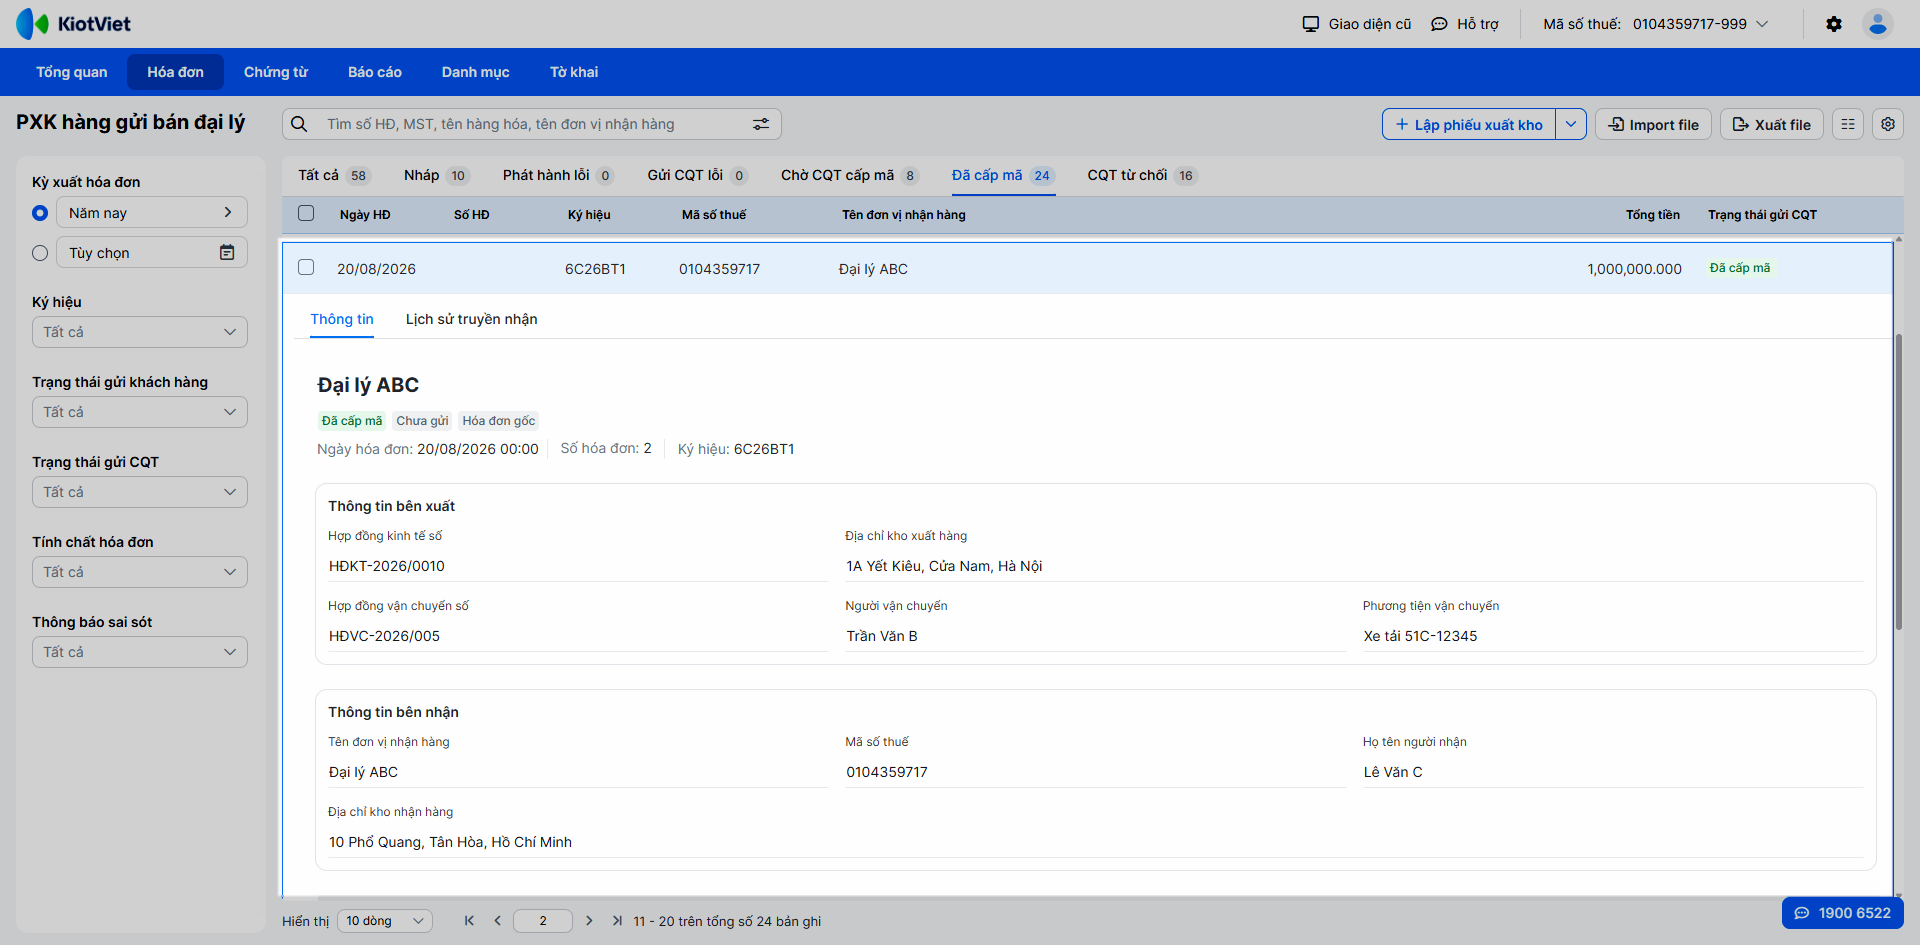
Task: Click Xuất file export button
Action: pyautogui.click(x=1771, y=124)
